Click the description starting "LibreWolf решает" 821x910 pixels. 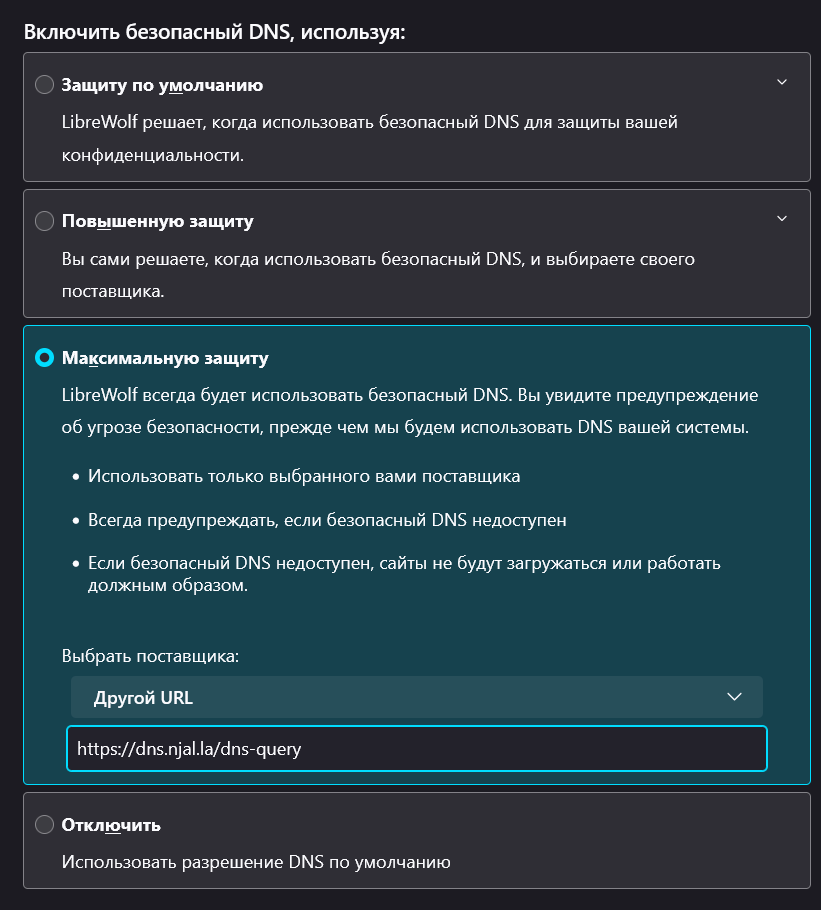click(x=370, y=124)
